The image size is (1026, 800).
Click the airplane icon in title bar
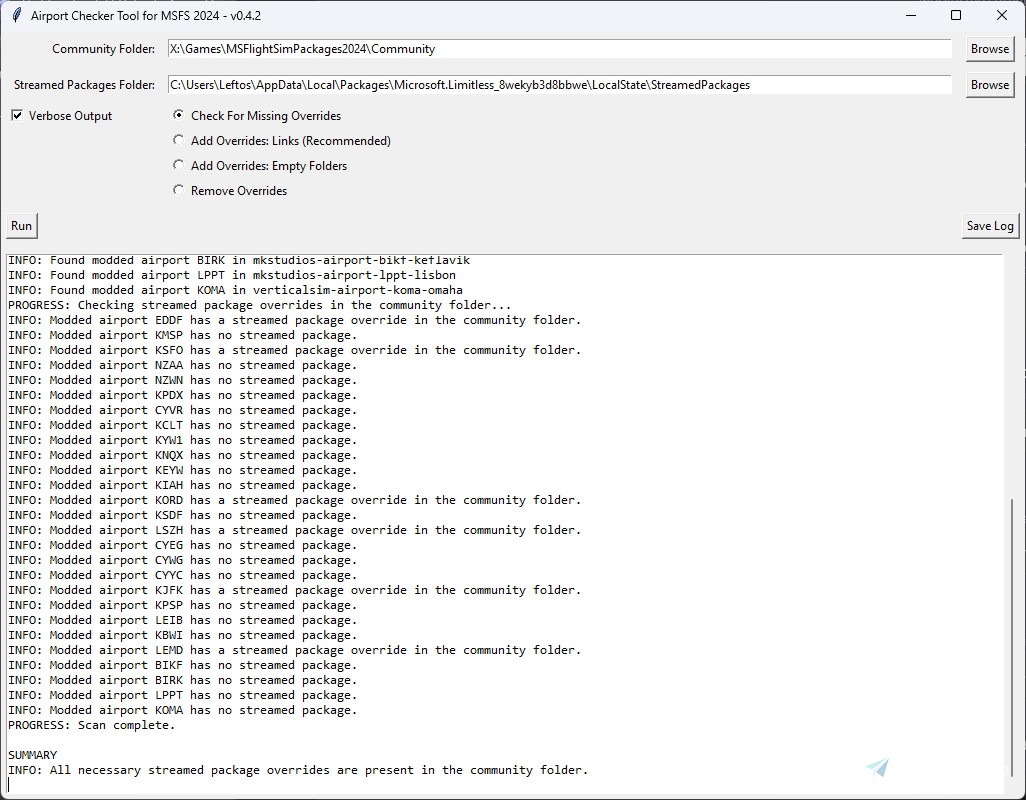(15, 15)
